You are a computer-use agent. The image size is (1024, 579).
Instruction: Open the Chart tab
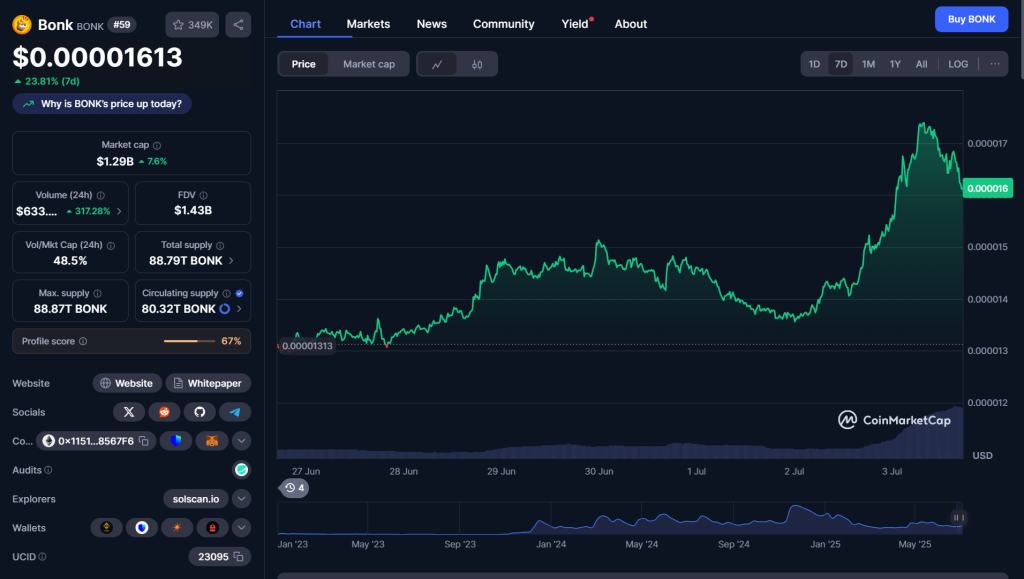coord(306,24)
